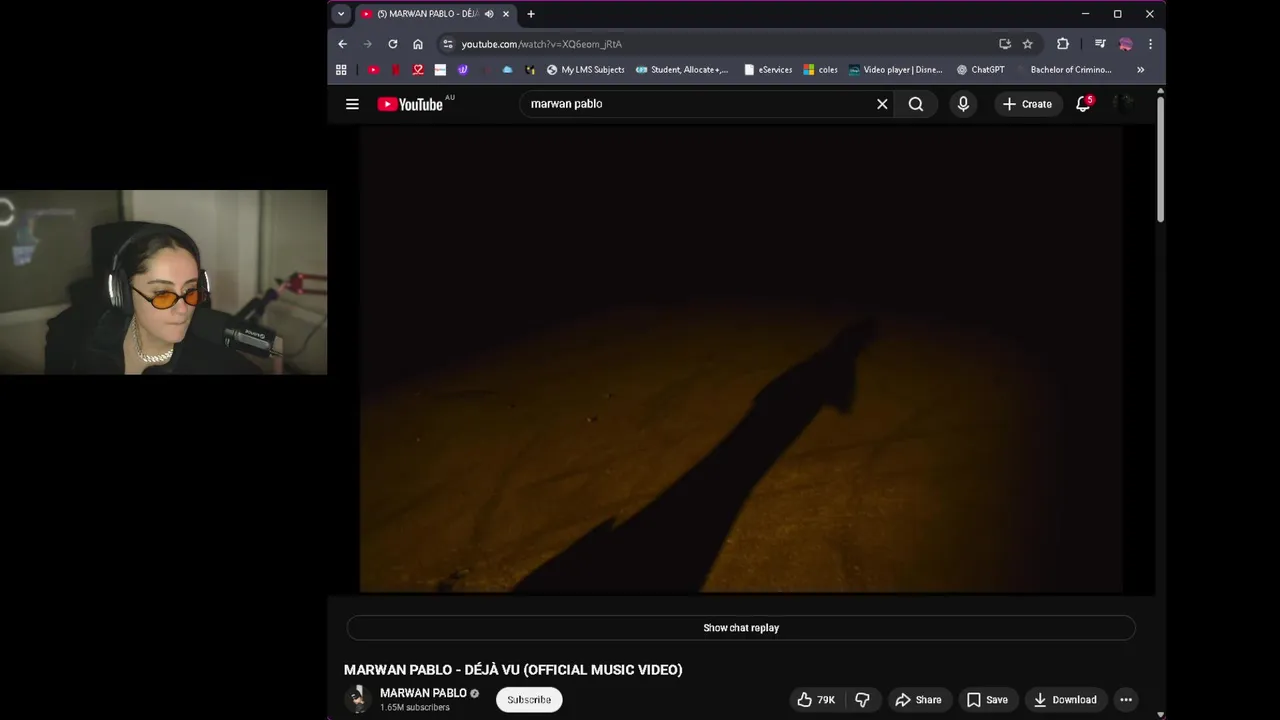Image resolution: width=1280 pixels, height=720 pixels.
Task: Go back to previous page
Action: (x=342, y=44)
